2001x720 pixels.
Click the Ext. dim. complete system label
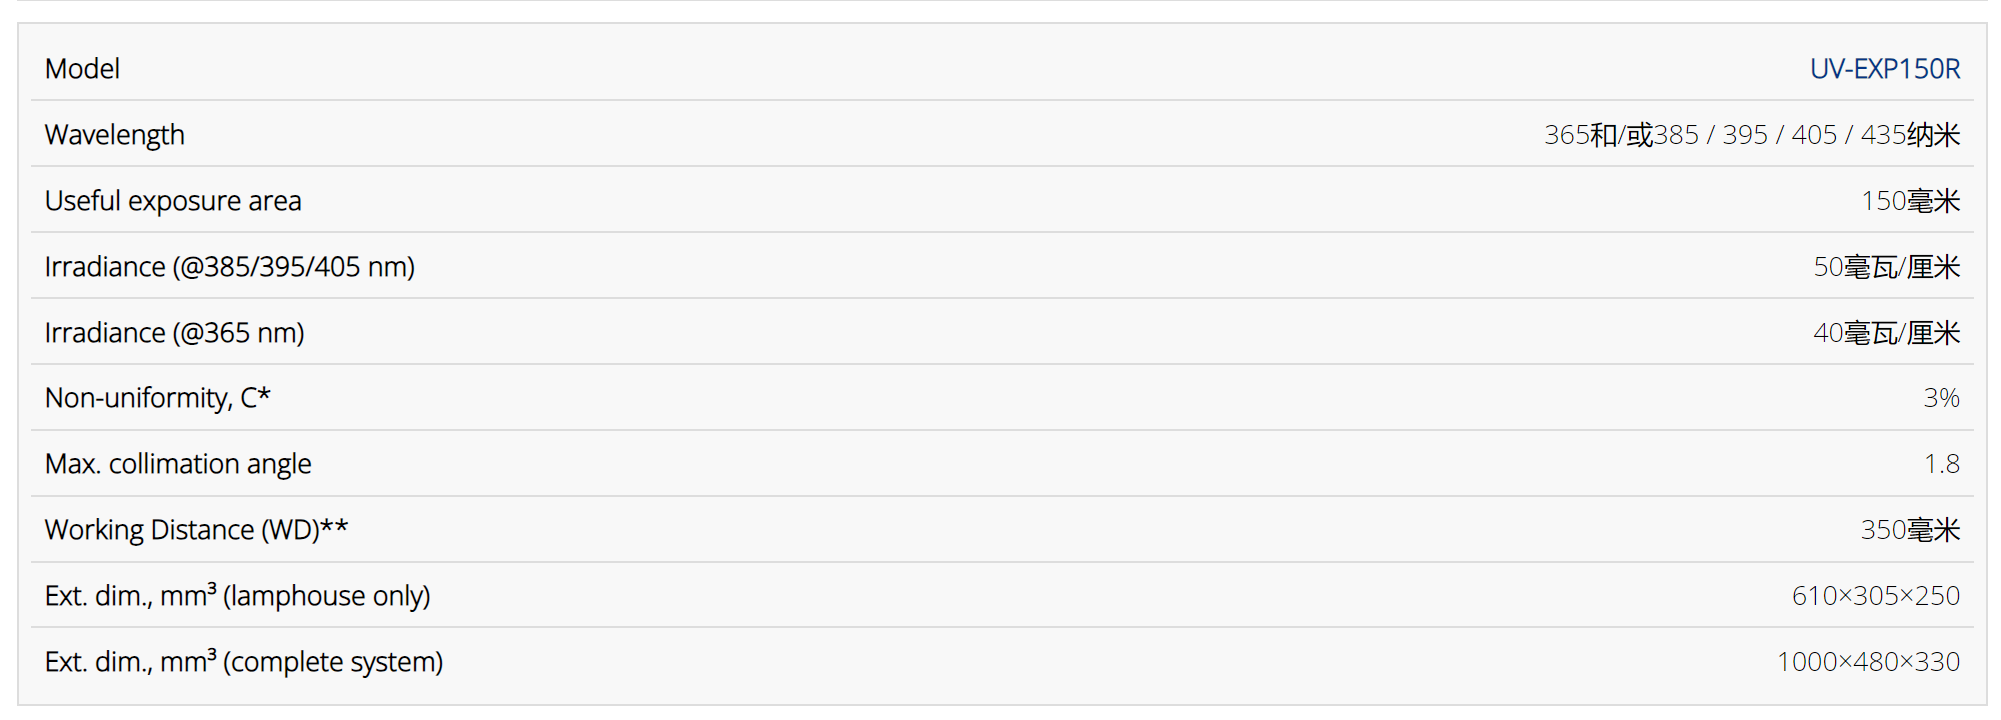click(x=243, y=662)
